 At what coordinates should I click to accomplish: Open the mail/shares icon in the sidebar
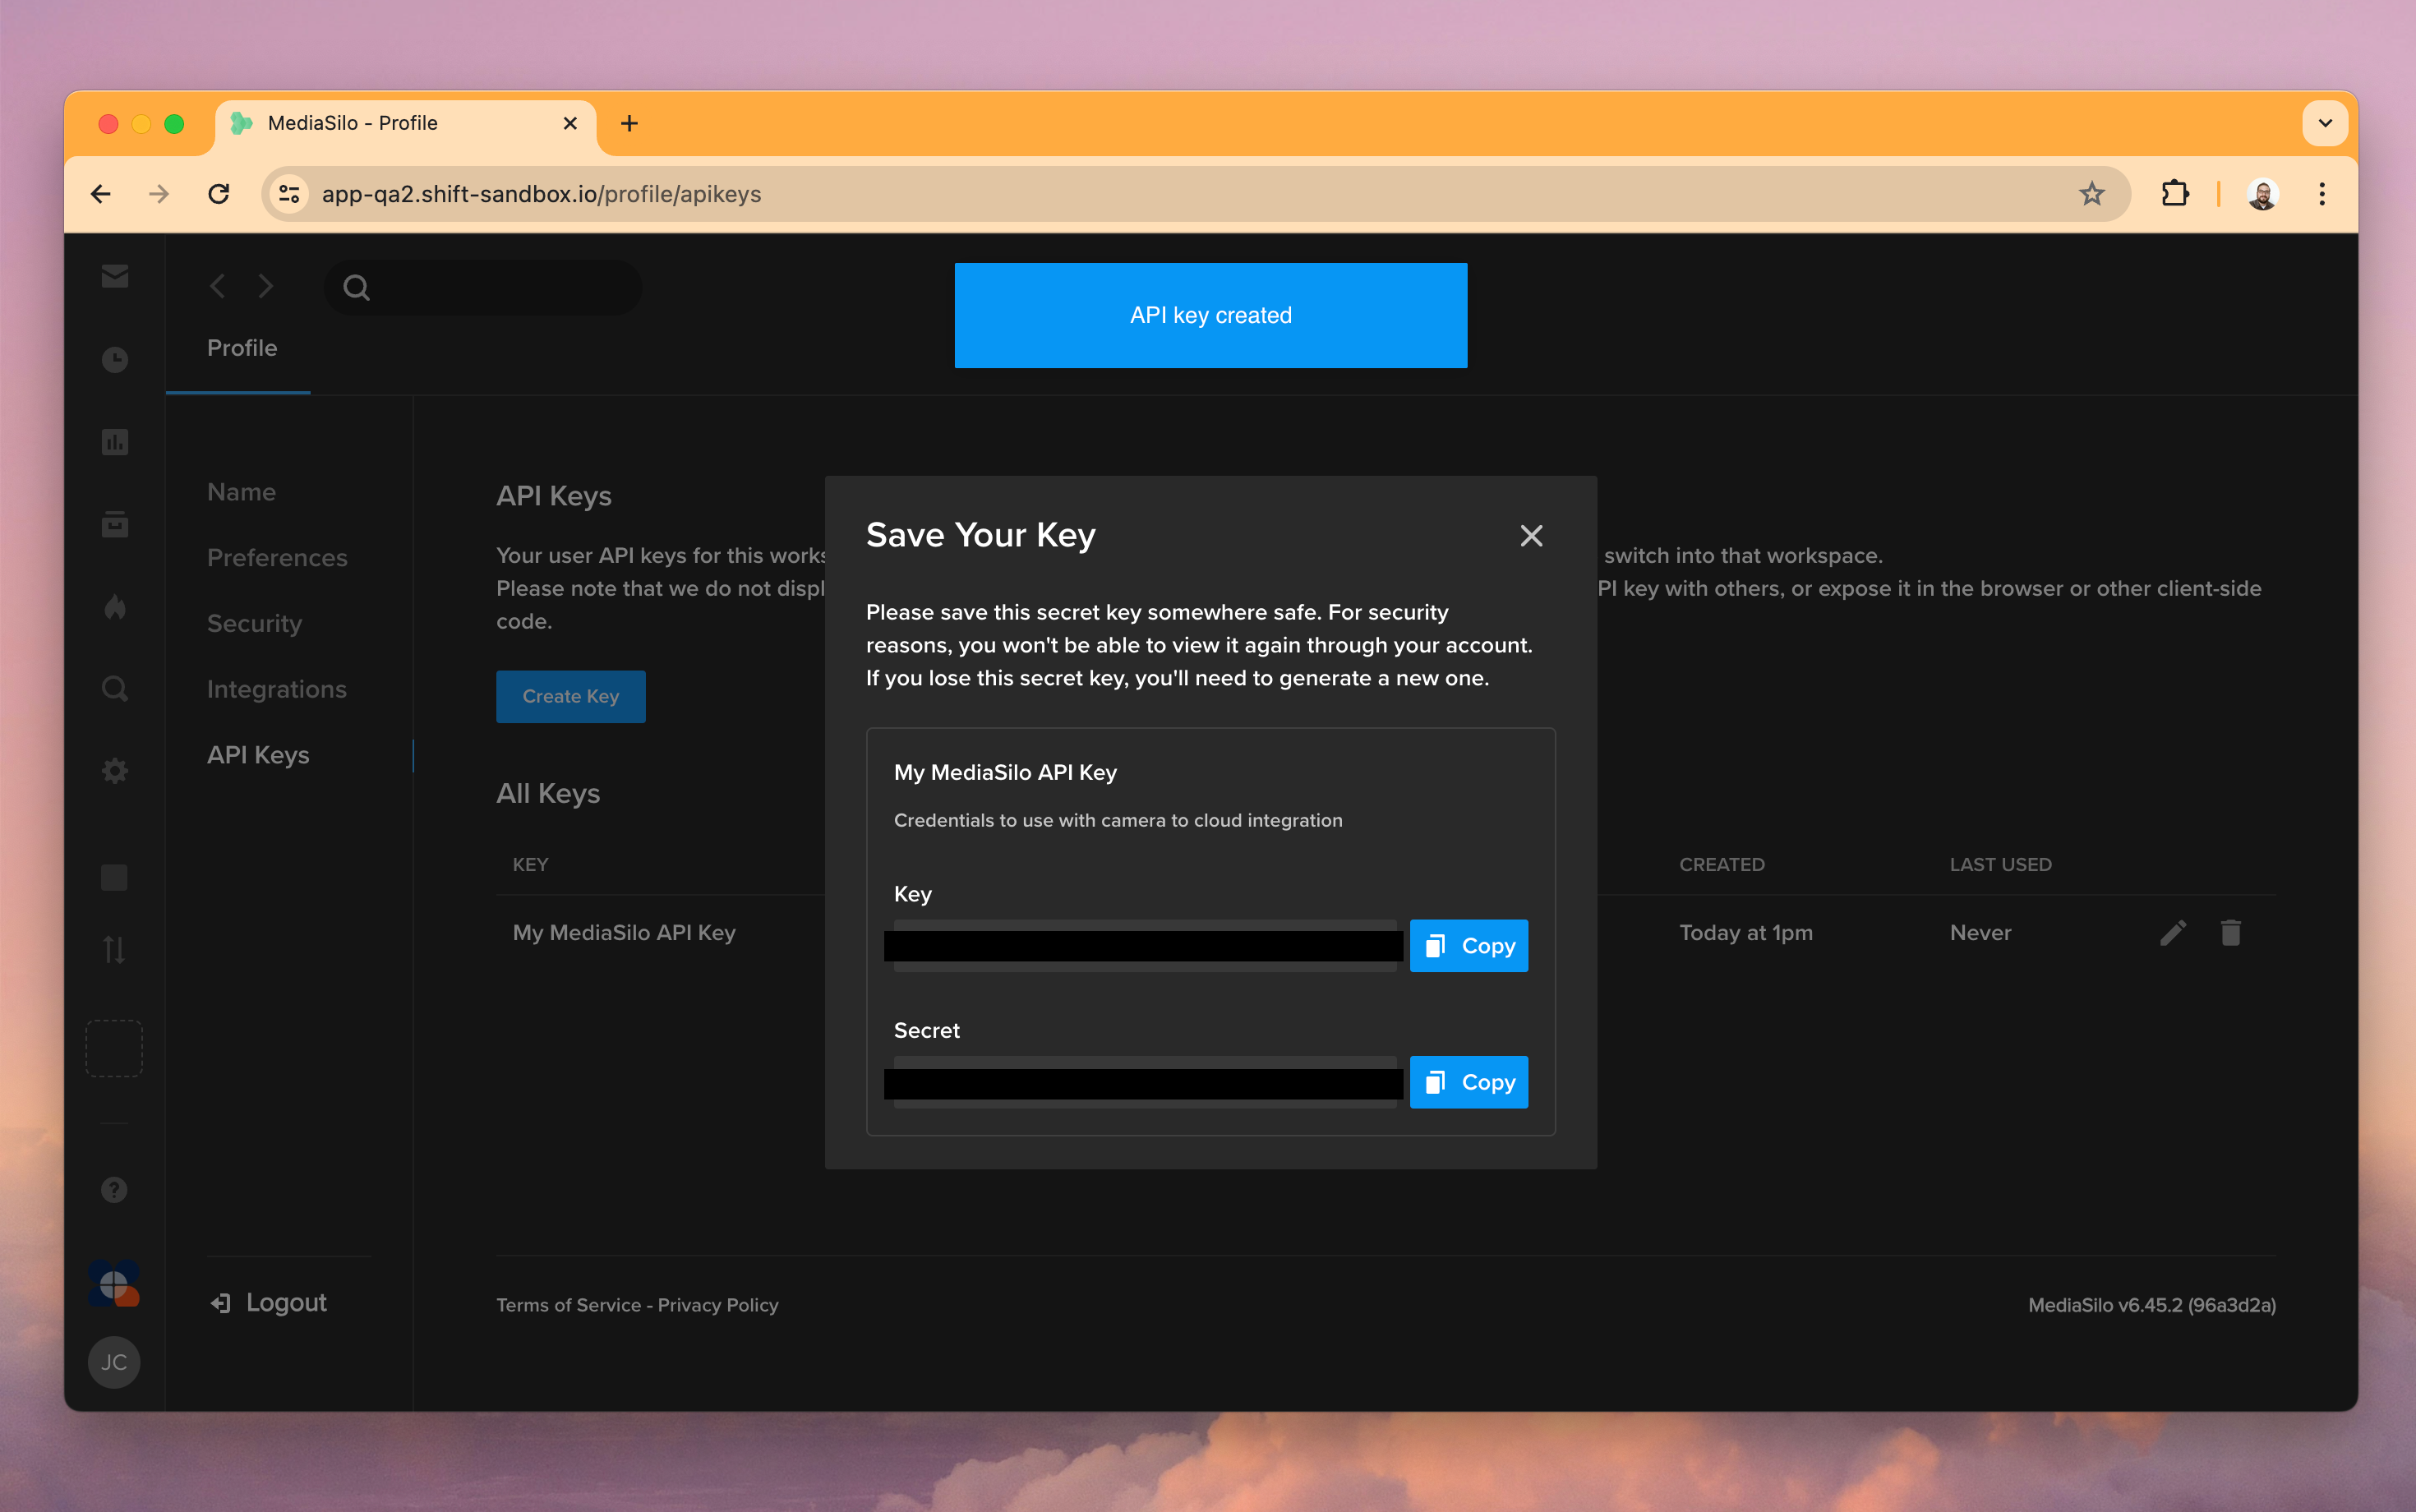click(114, 276)
